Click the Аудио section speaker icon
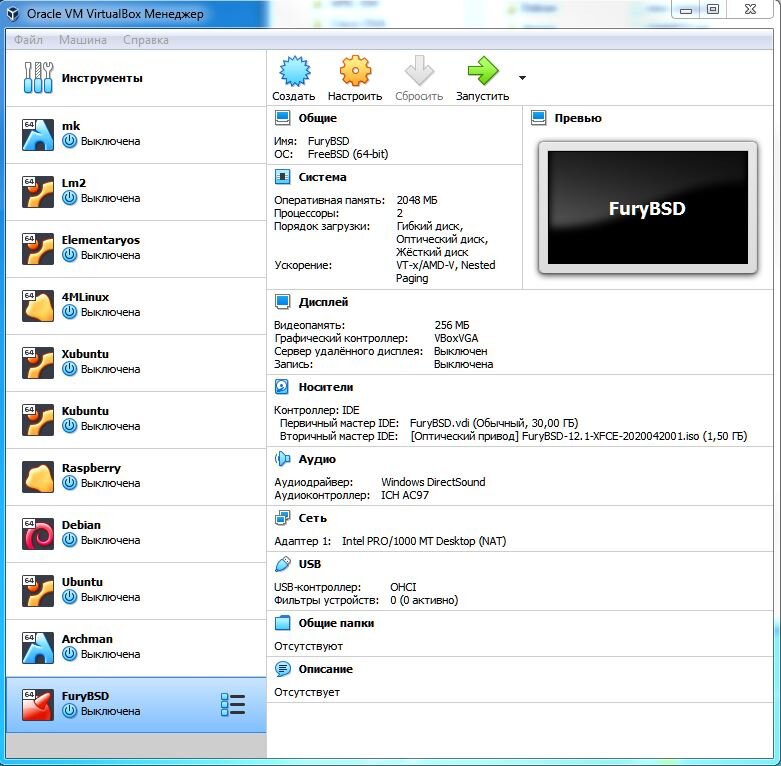781x766 pixels. click(282, 459)
